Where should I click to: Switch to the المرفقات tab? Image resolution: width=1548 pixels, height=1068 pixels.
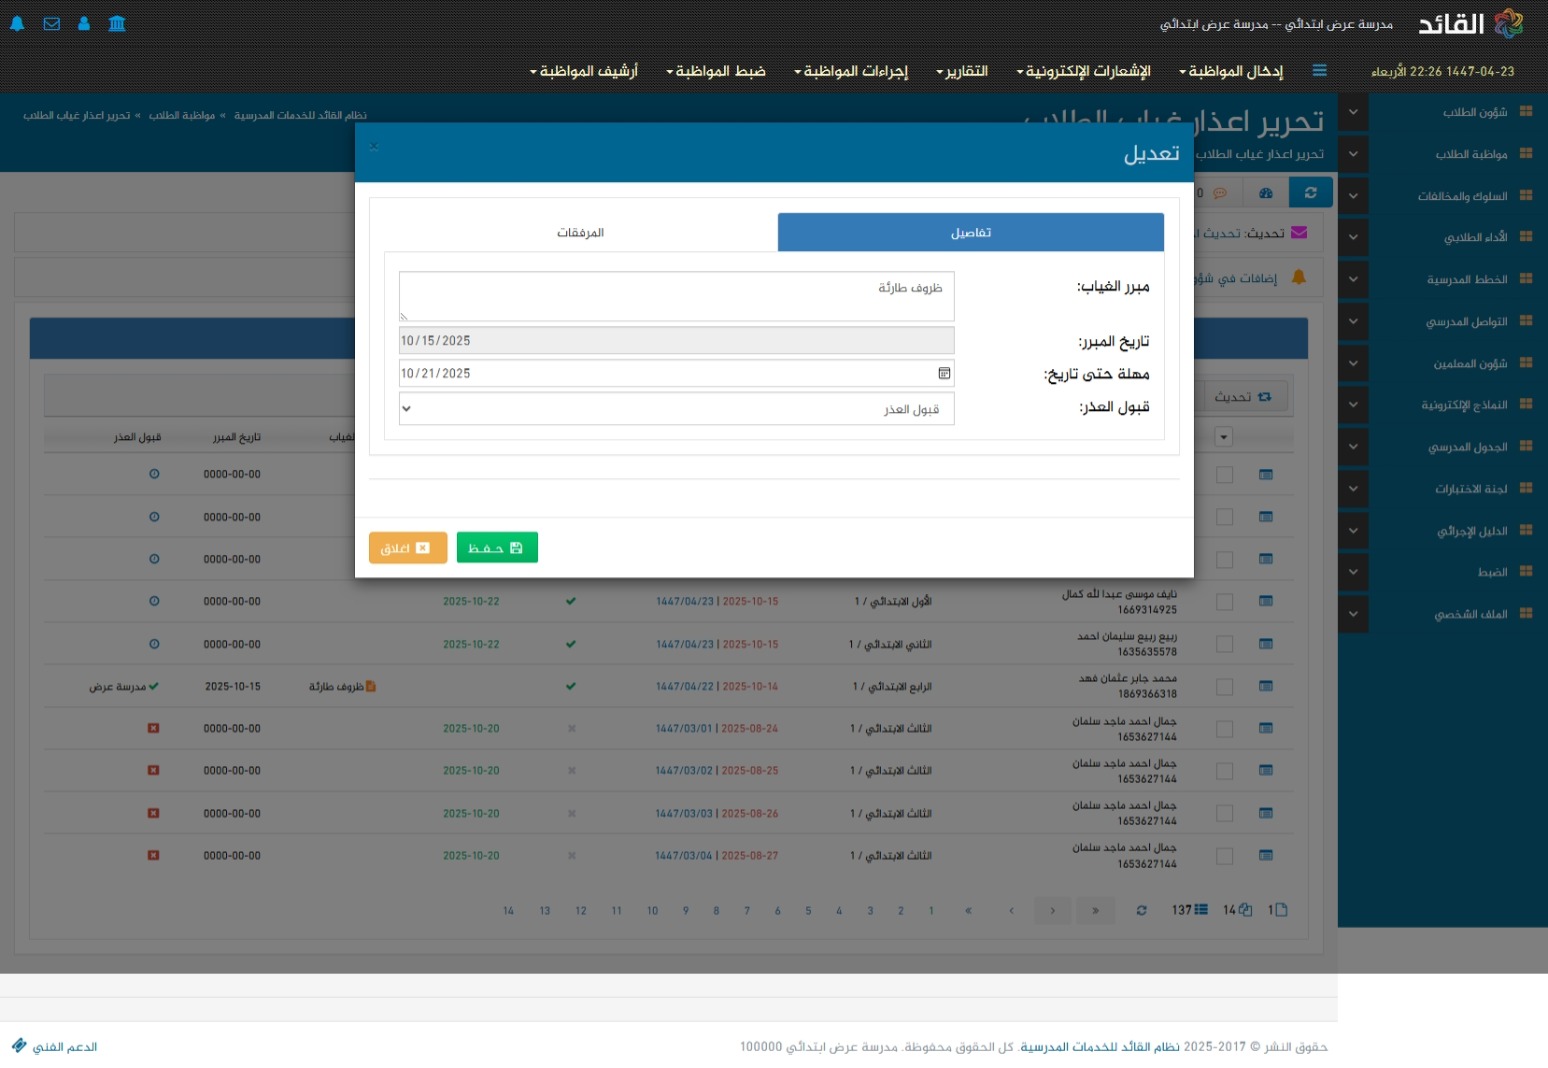tap(580, 233)
